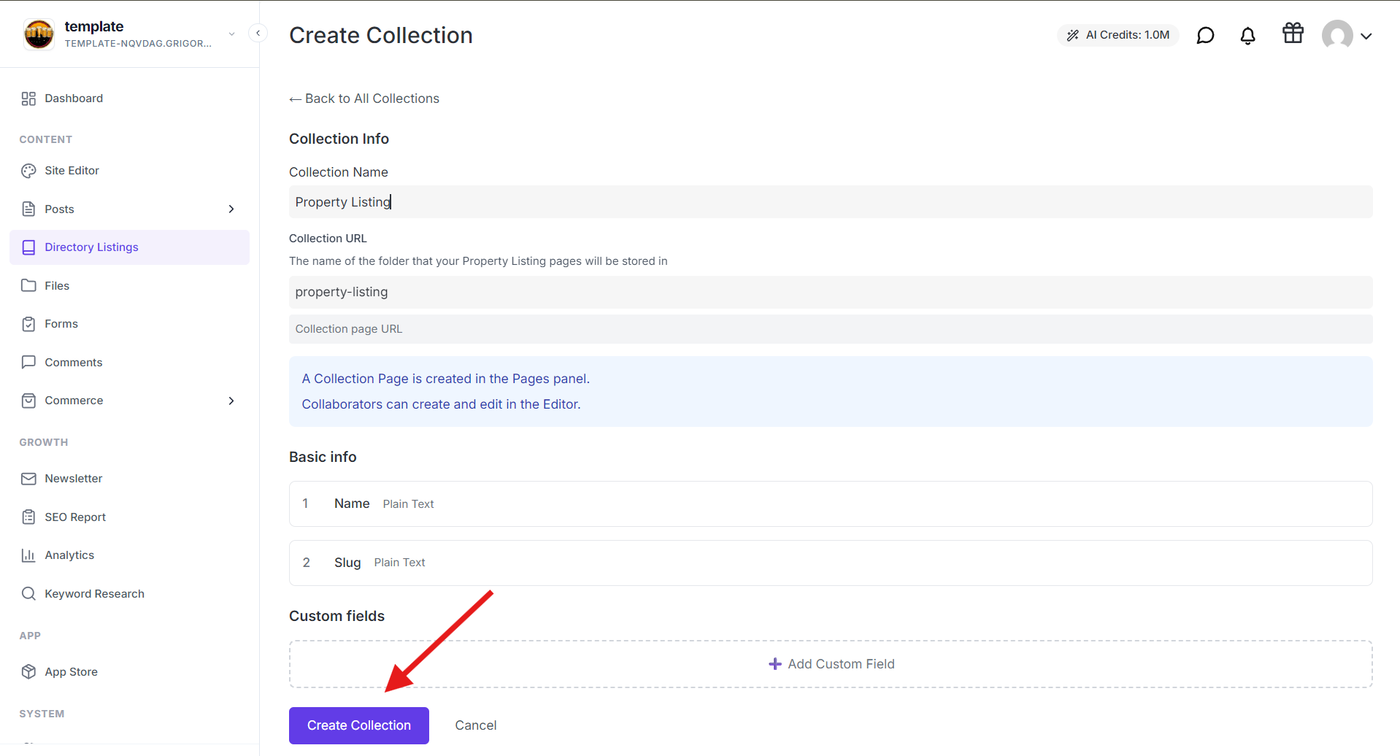
Task: Click the Keyword Research magnifier icon
Action: pyautogui.click(x=28, y=594)
